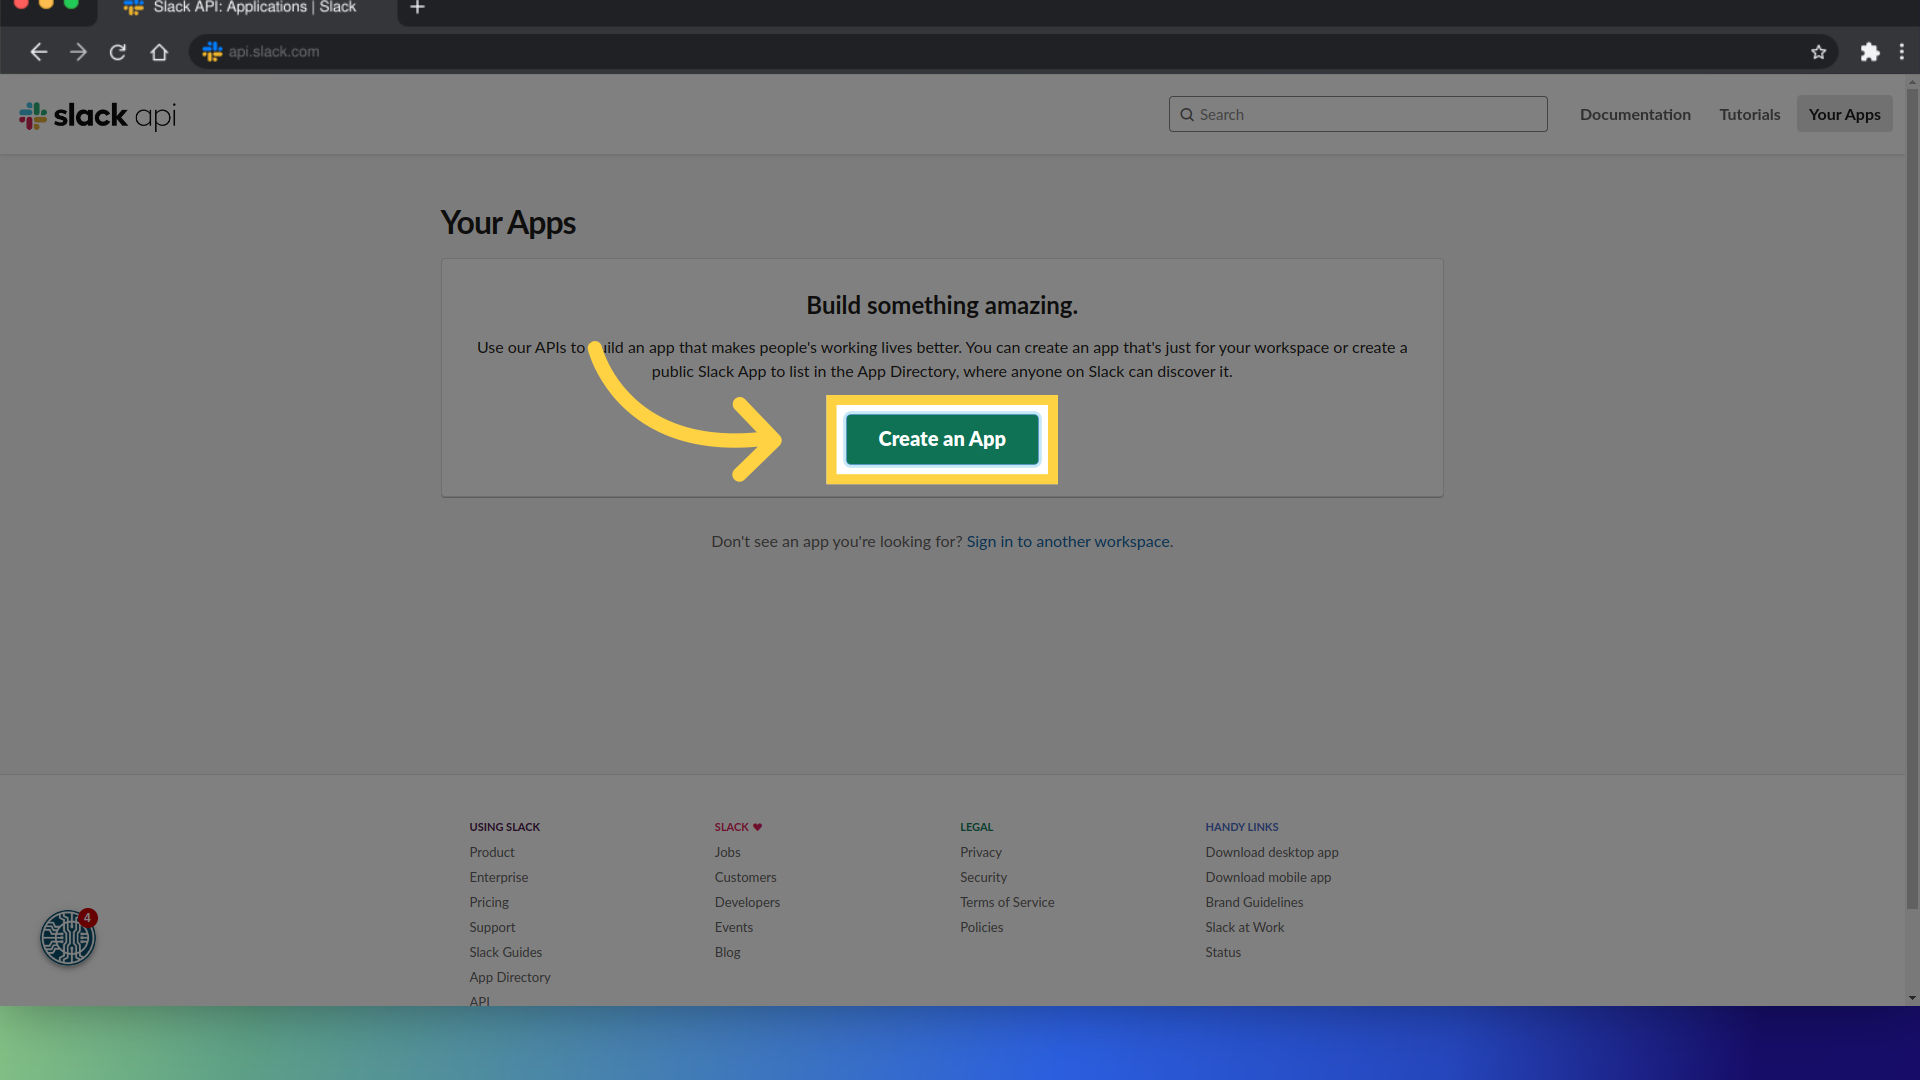Screen dimensions: 1920x1080
Task: Reload the page with the refresh icon
Action: coord(118,52)
